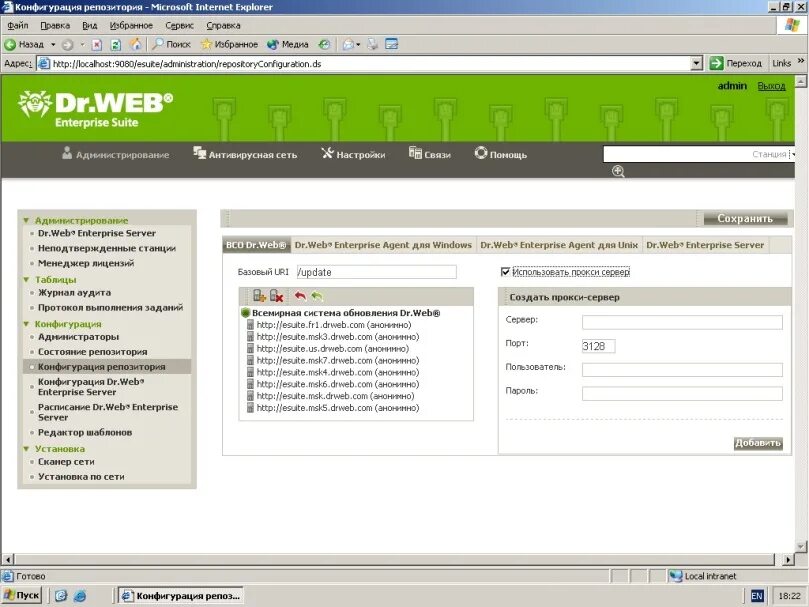This screenshot has height=607, width=809.
Task: Open Станция search type dropdown
Action: 792,154
